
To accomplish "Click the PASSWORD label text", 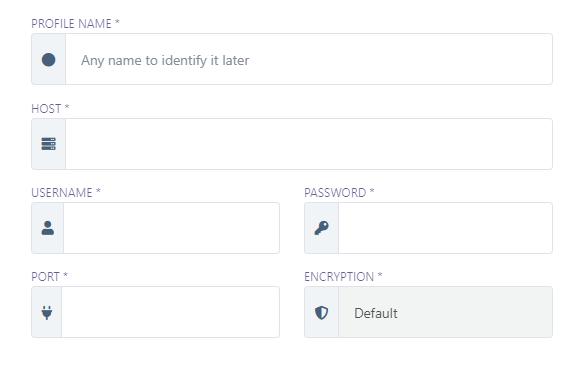I will coord(335,193).
